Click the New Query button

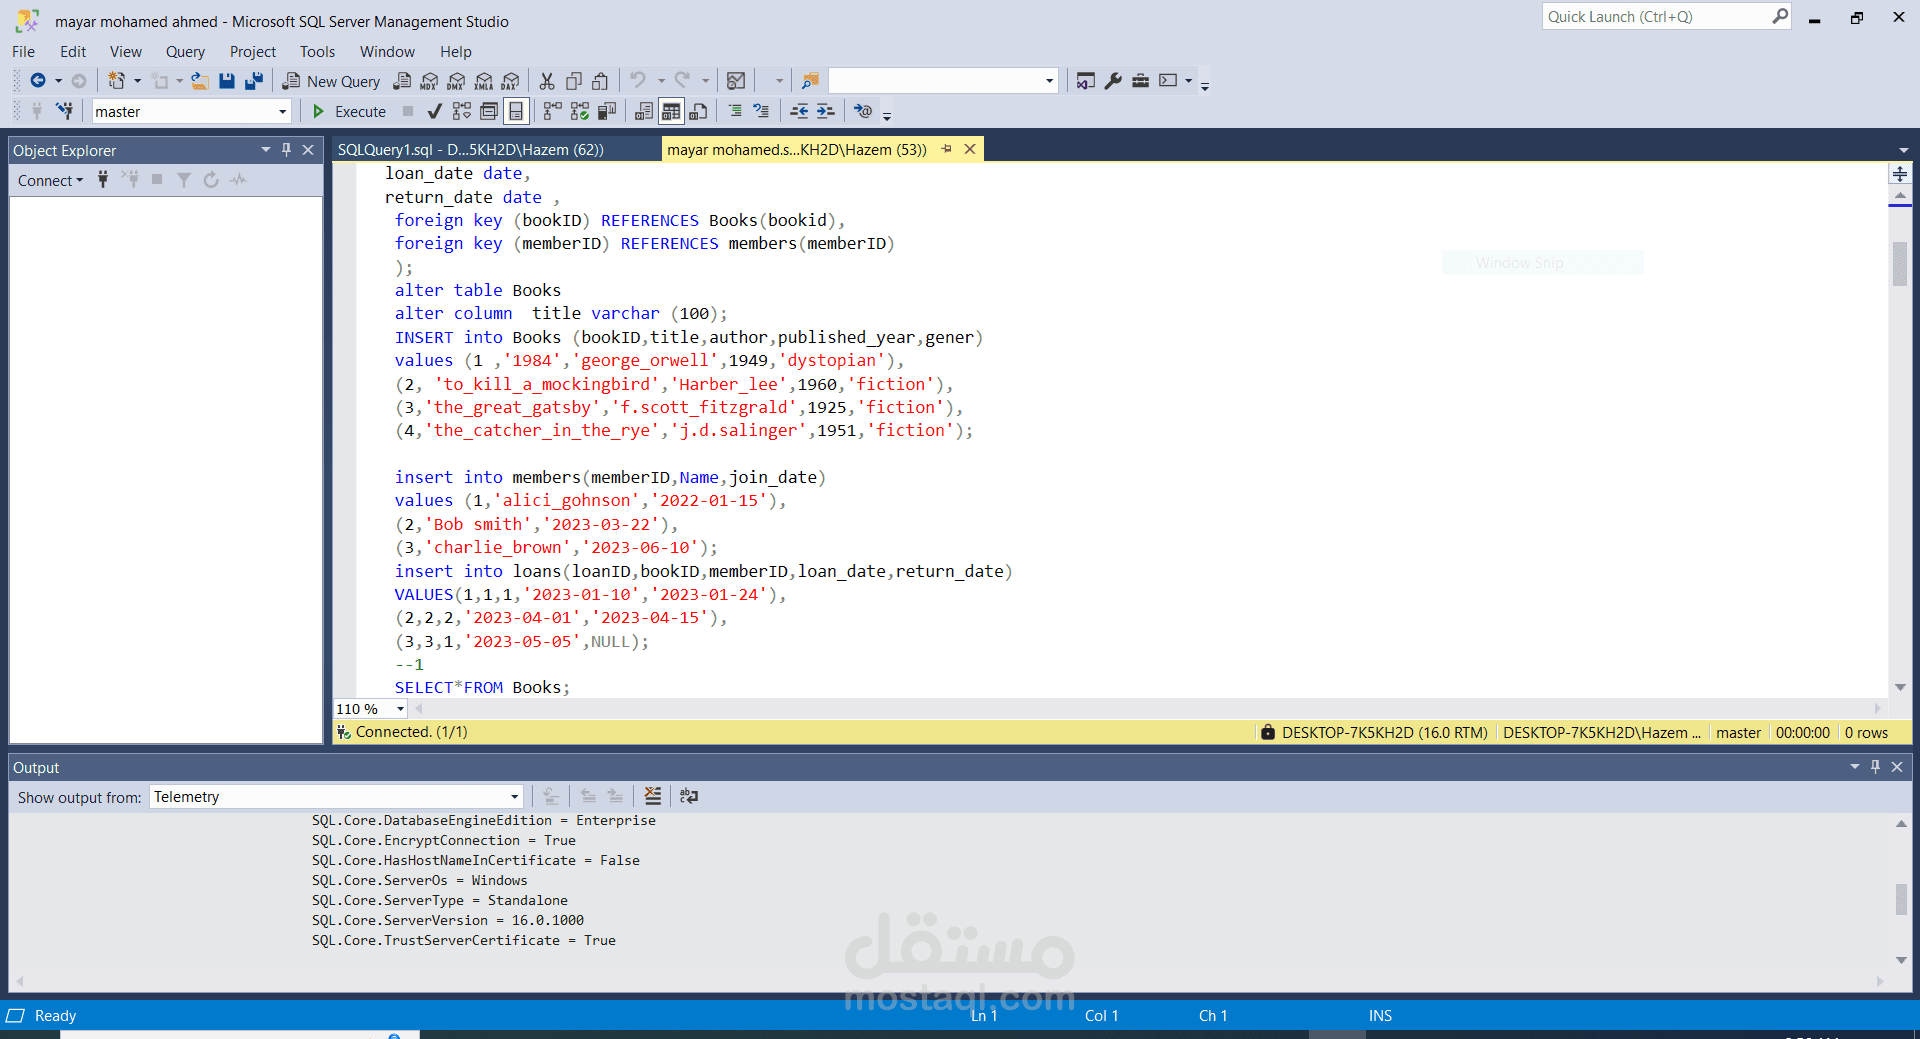tap(331, 81)
